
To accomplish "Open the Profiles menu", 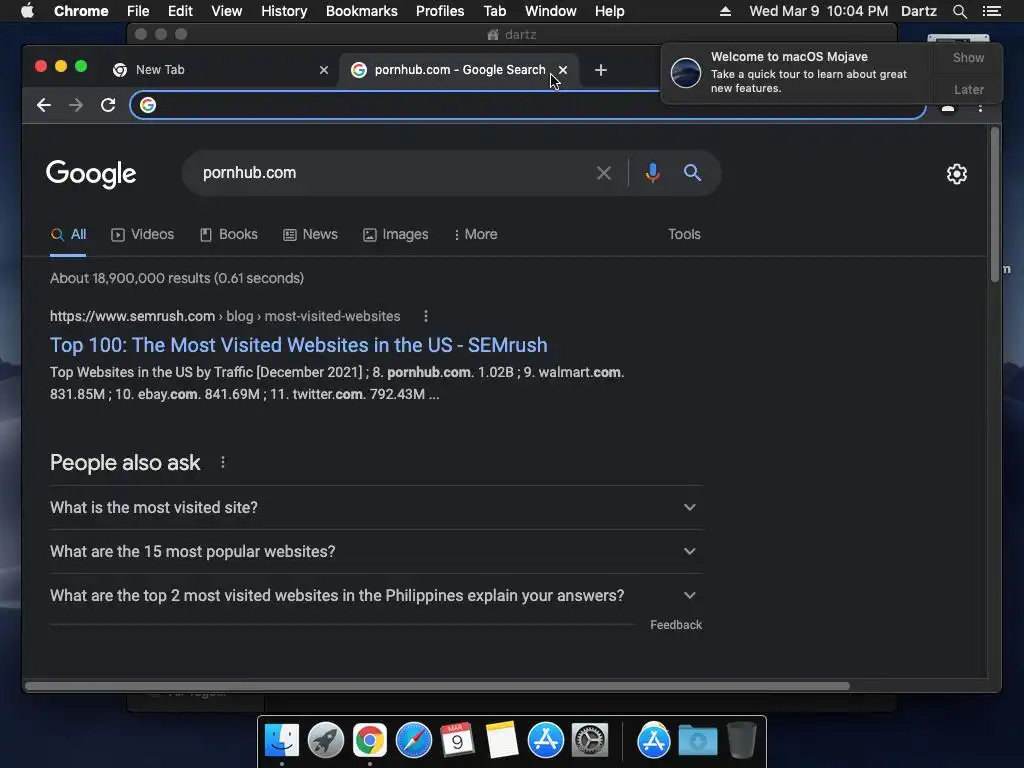I will click(440, 11).
